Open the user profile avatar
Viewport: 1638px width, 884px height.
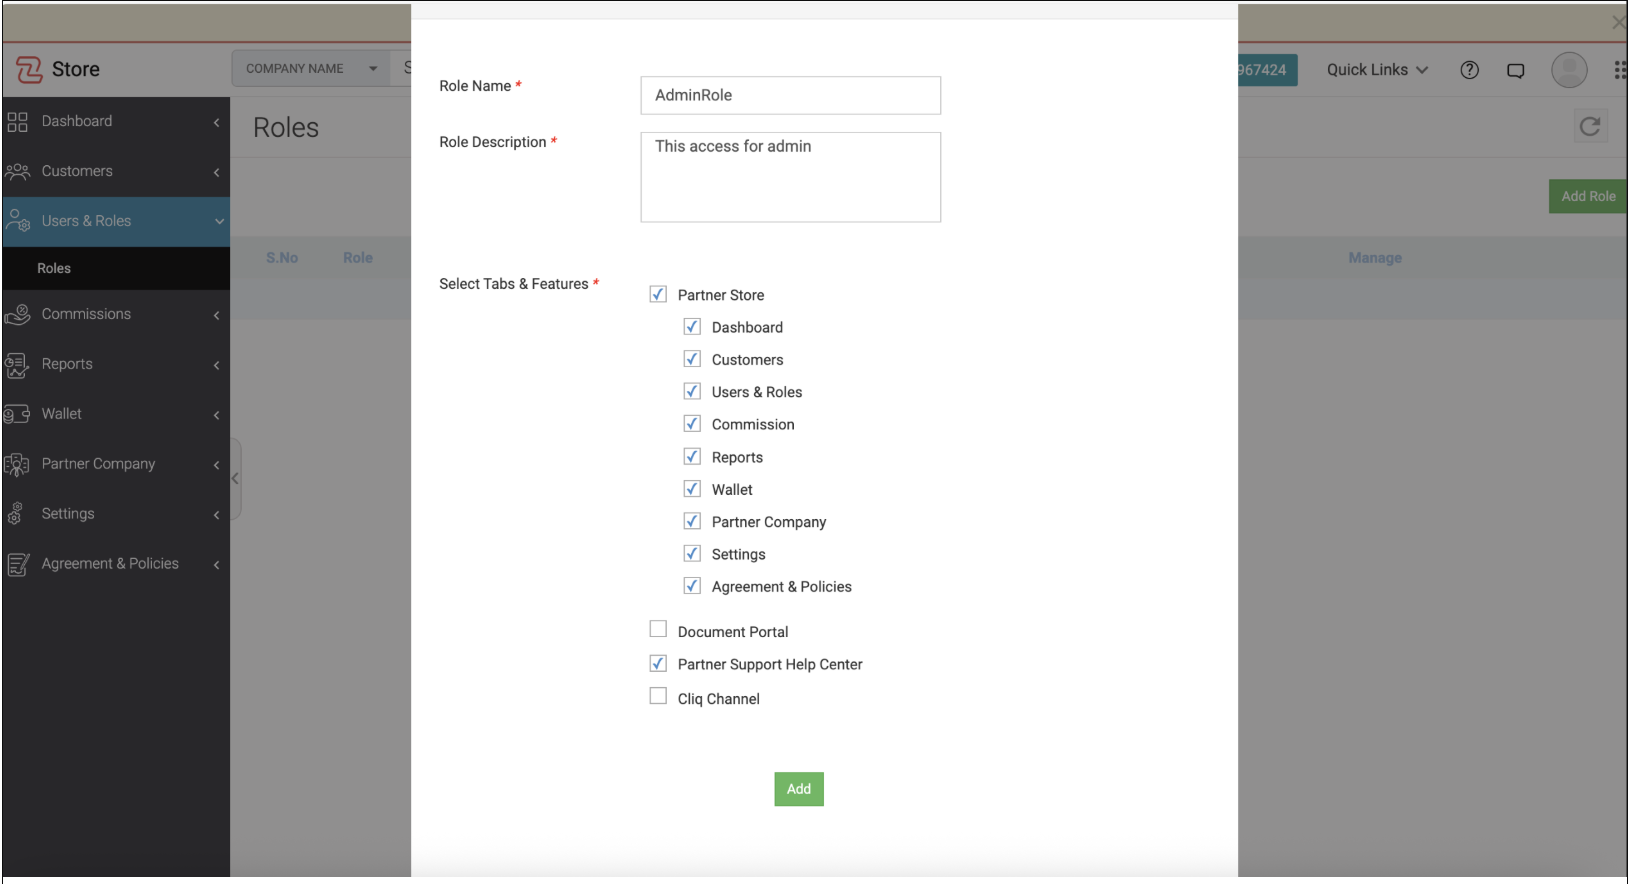[1569, 70]
